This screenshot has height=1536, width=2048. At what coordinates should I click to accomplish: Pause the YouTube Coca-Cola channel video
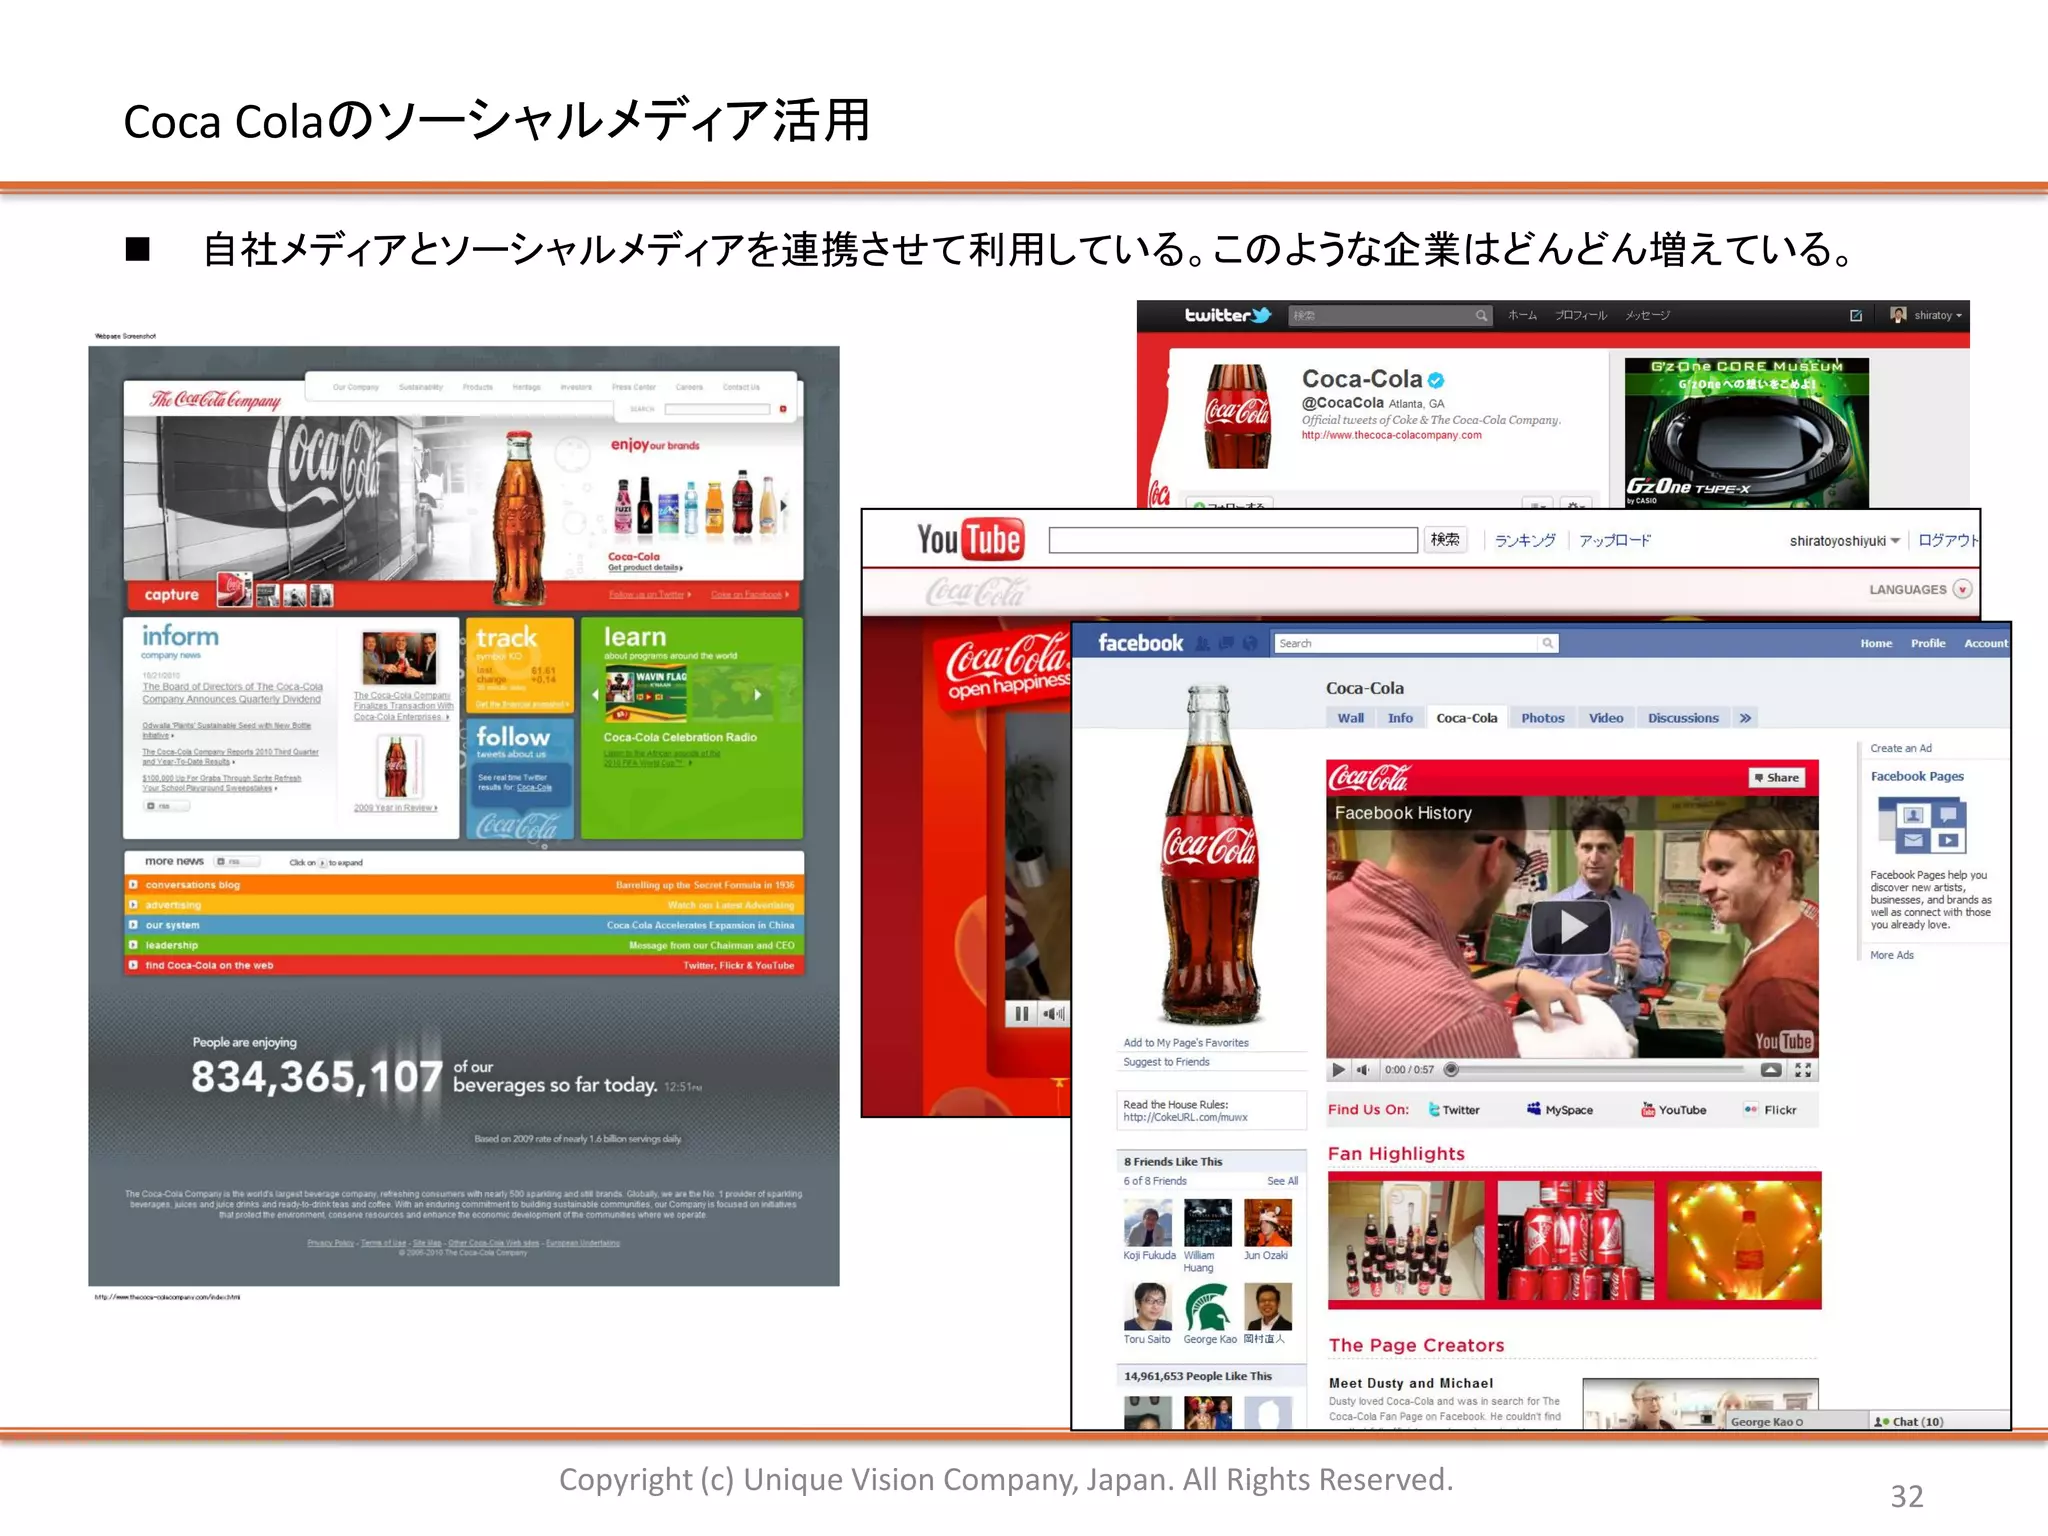click(x=1021, y=1014)
